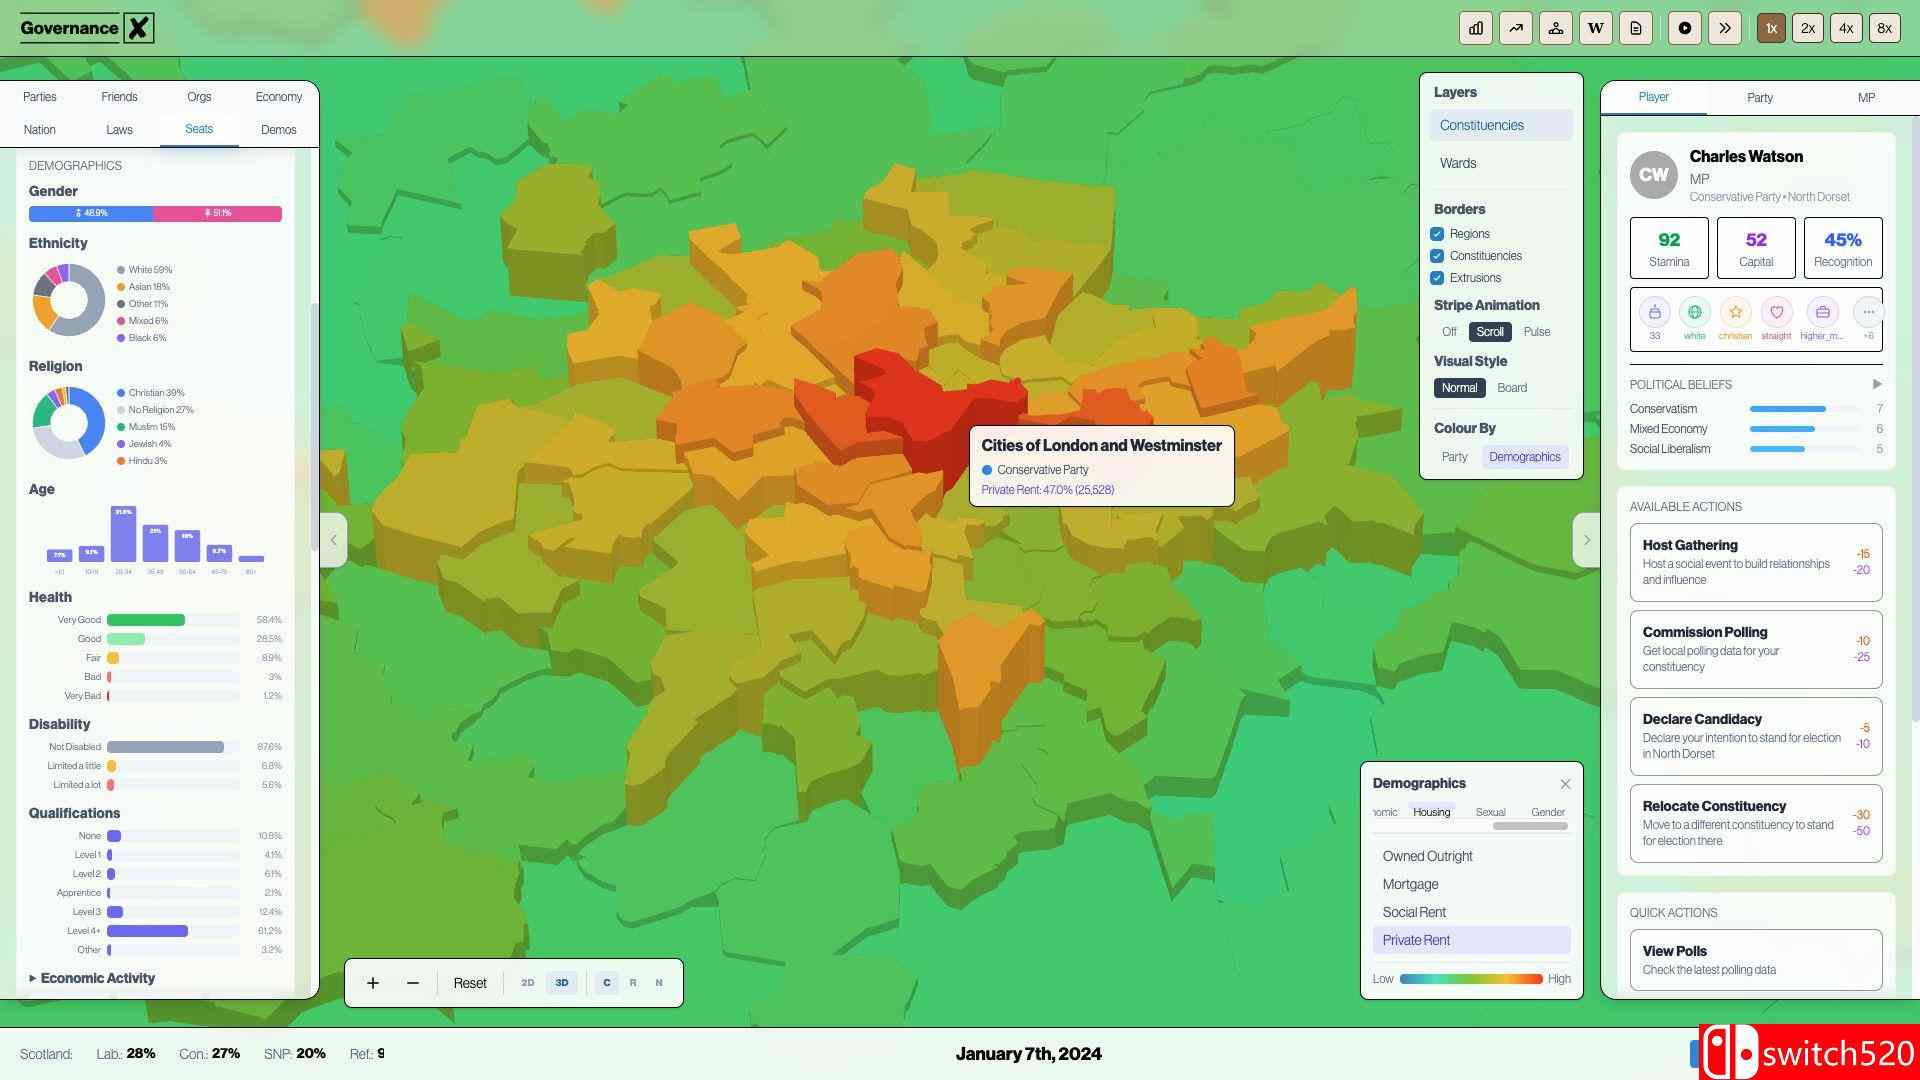The width and height of the screenshot is (1920, 1080).
Task: Choose the Commission Polling action
Action: 1756,649
